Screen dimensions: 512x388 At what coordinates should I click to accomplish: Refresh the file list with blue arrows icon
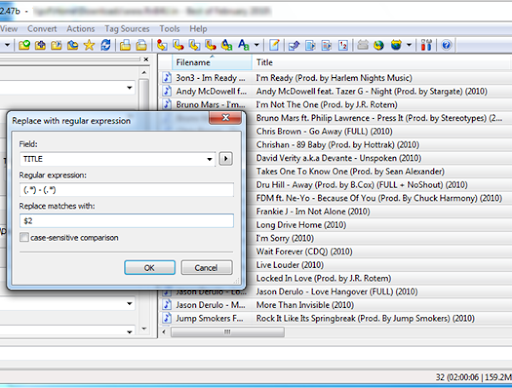105,45
